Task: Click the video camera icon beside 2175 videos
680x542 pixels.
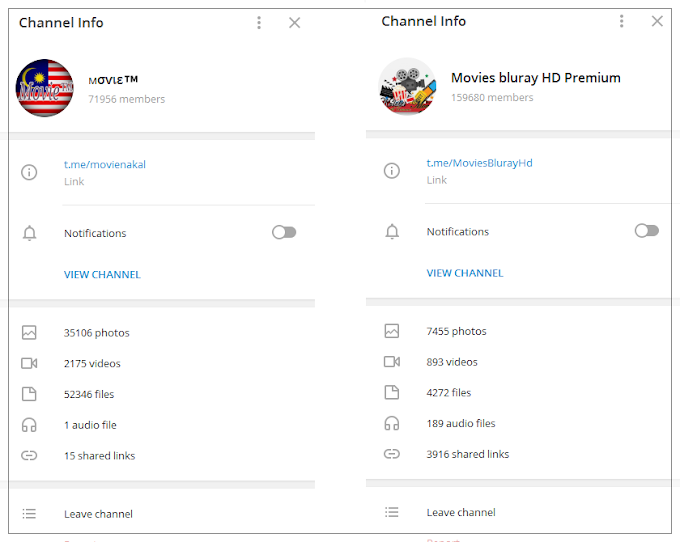Action: pyautogui.click(x=29, y=363)
